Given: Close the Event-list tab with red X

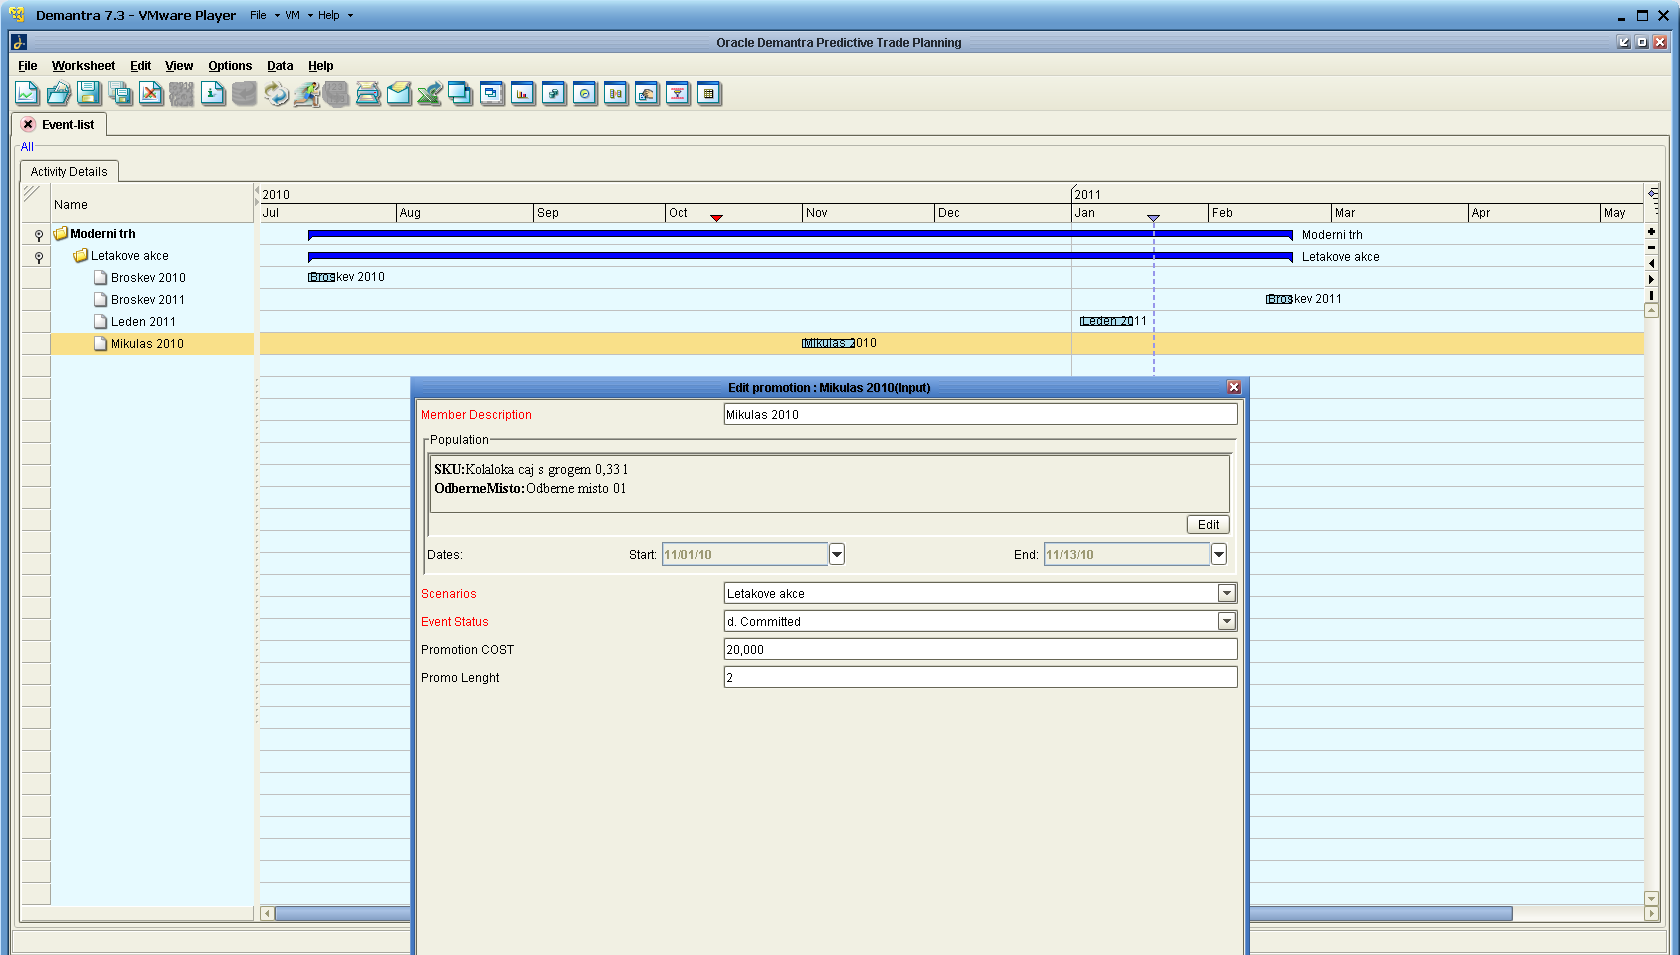Looking at the screenshot, I should [28, 124].
